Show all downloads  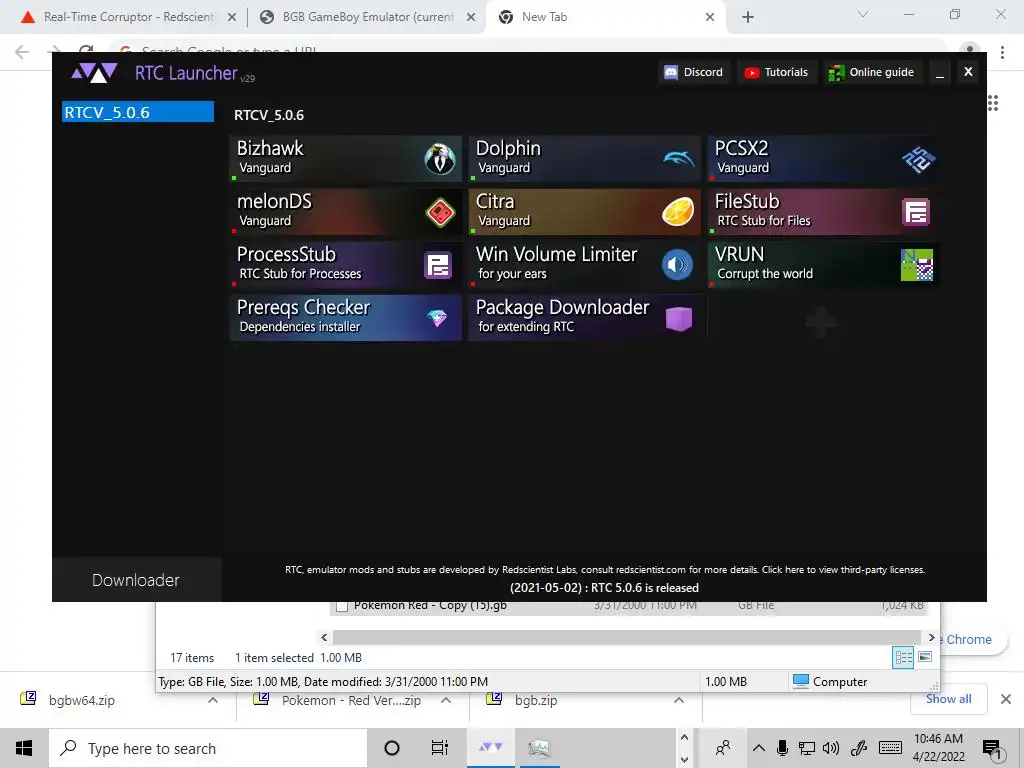pos(948,699)
